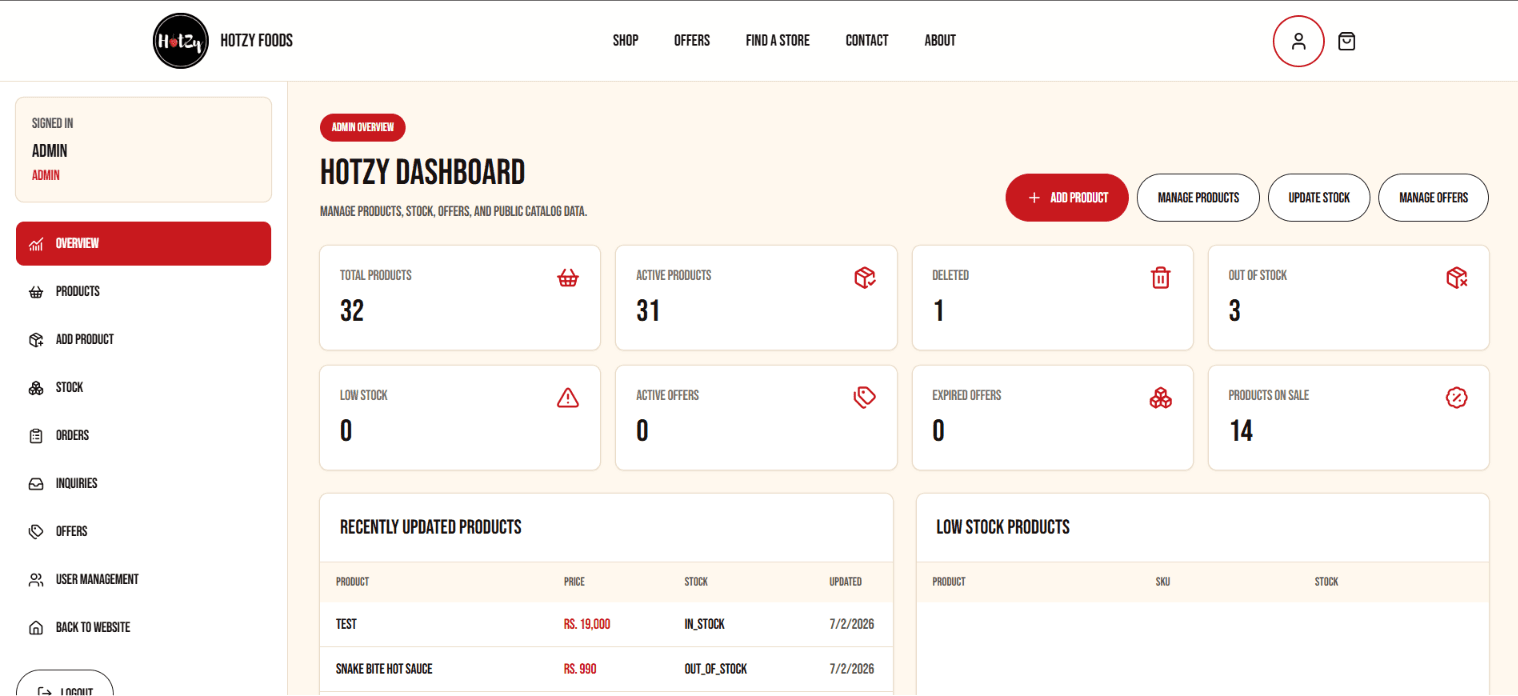Click the Manage Offers button
The height and width of the screenshot is (696, 1518).
click(1433, 198)
